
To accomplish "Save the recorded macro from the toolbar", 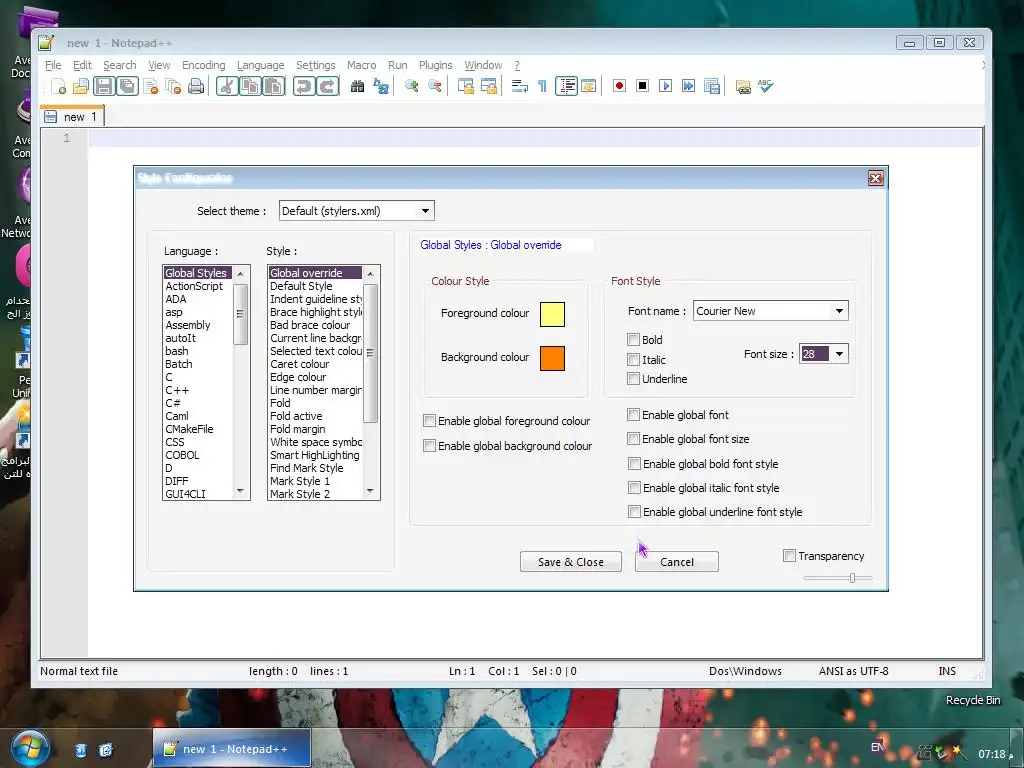I will pyautogui.click(x=712, y=86).
